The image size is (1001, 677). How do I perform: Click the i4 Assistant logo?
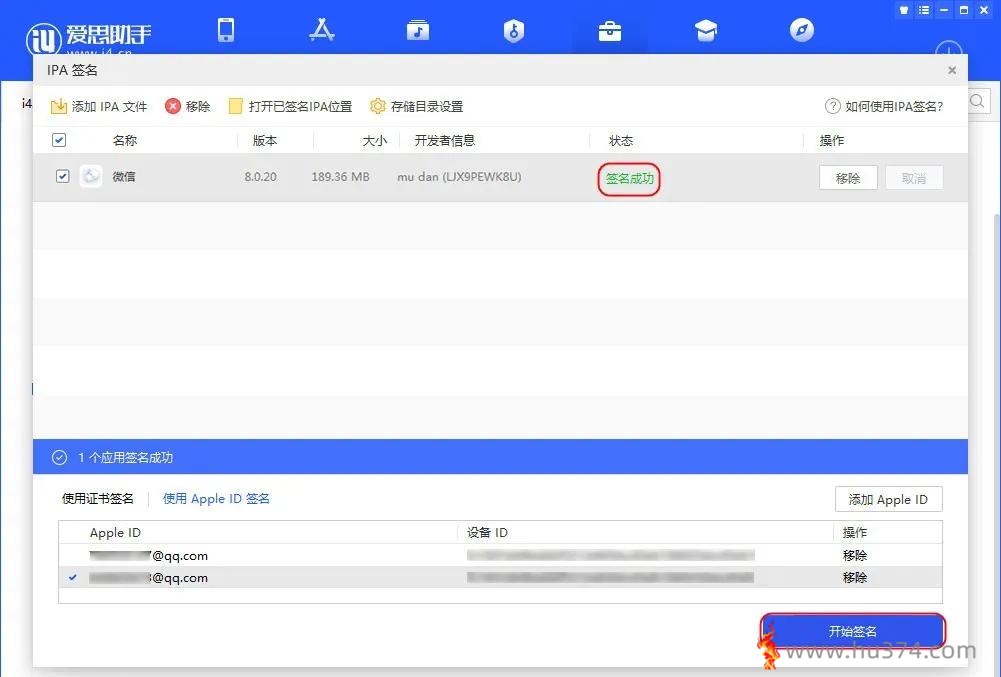pos(89,38)
